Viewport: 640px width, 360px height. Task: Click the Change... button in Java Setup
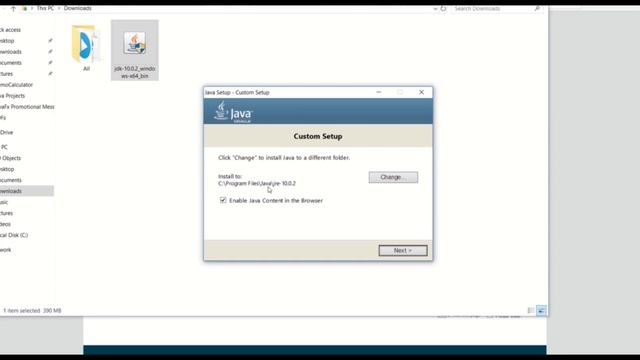click(393, 177)
